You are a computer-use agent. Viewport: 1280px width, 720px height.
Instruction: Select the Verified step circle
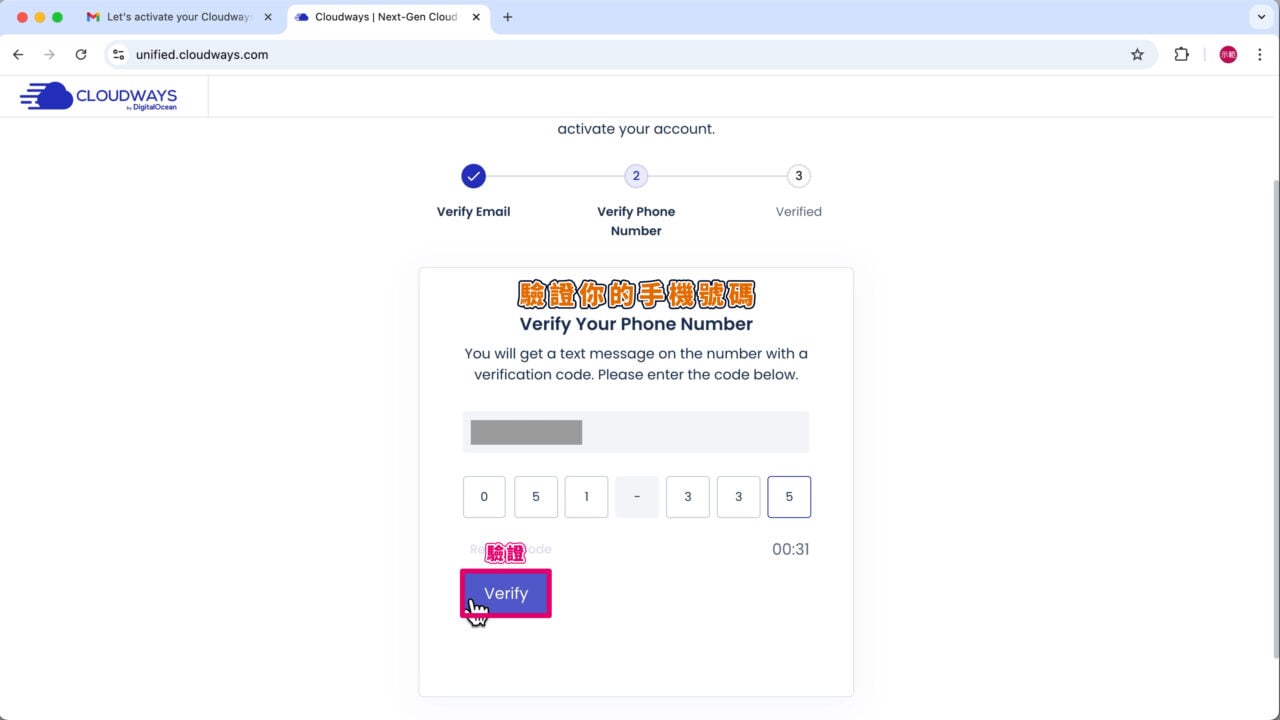[x=798, y=176]
